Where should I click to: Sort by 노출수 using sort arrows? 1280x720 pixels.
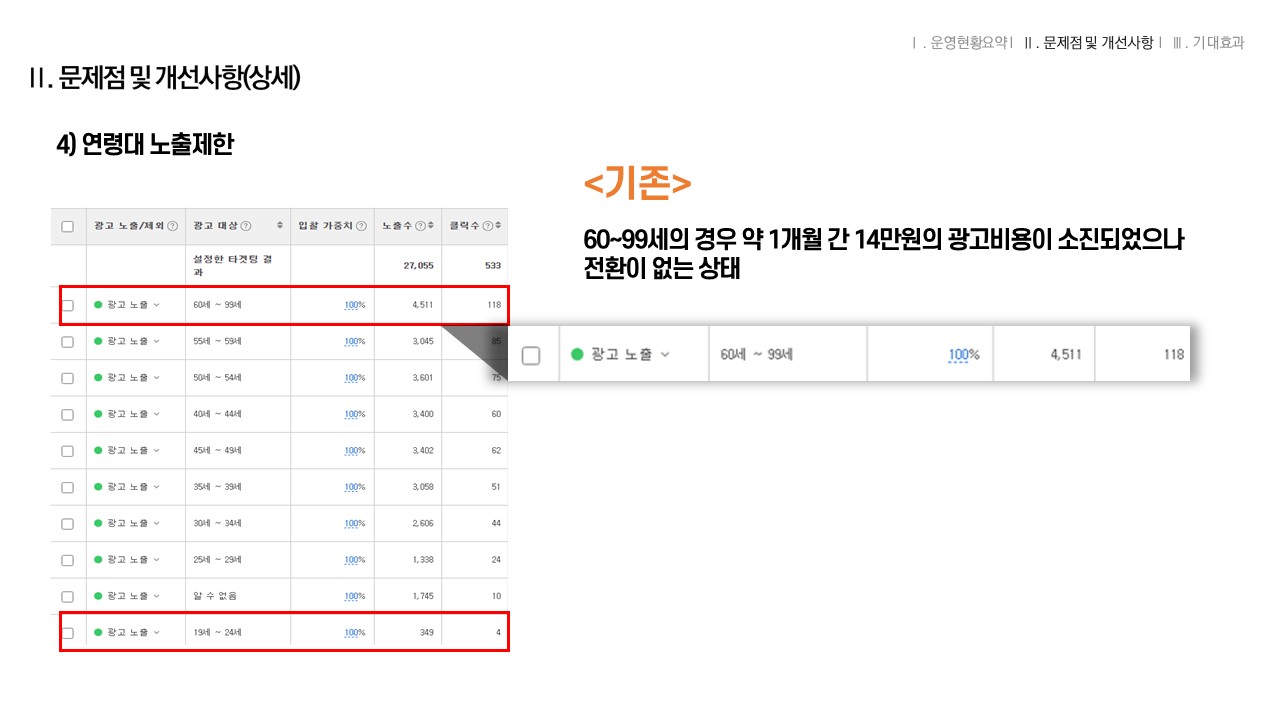(432, 227)
